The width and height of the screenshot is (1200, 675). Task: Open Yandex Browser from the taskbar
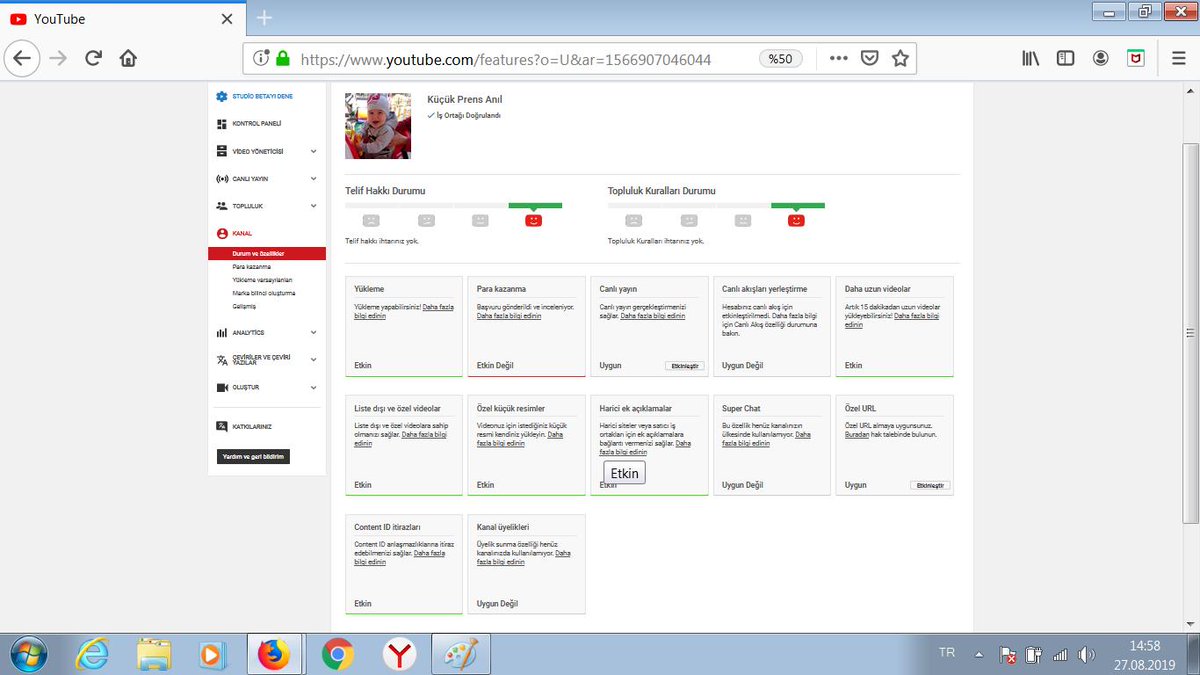tap(400, 654)
